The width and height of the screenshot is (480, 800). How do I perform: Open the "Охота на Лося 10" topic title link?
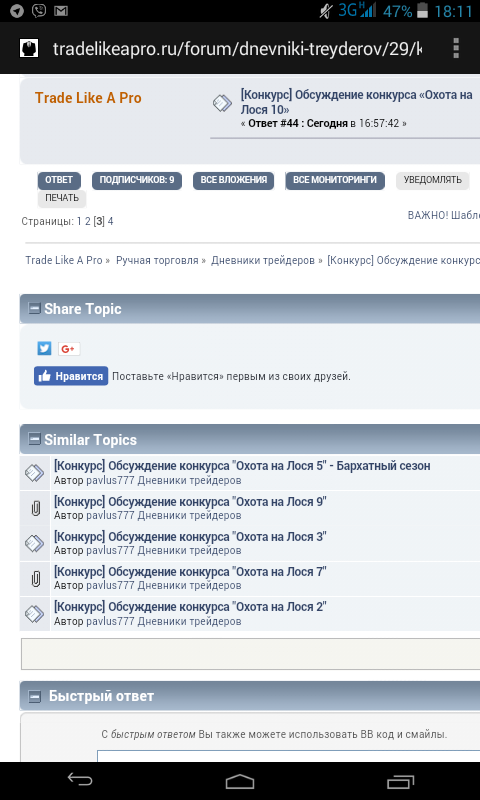coord(357,102)
